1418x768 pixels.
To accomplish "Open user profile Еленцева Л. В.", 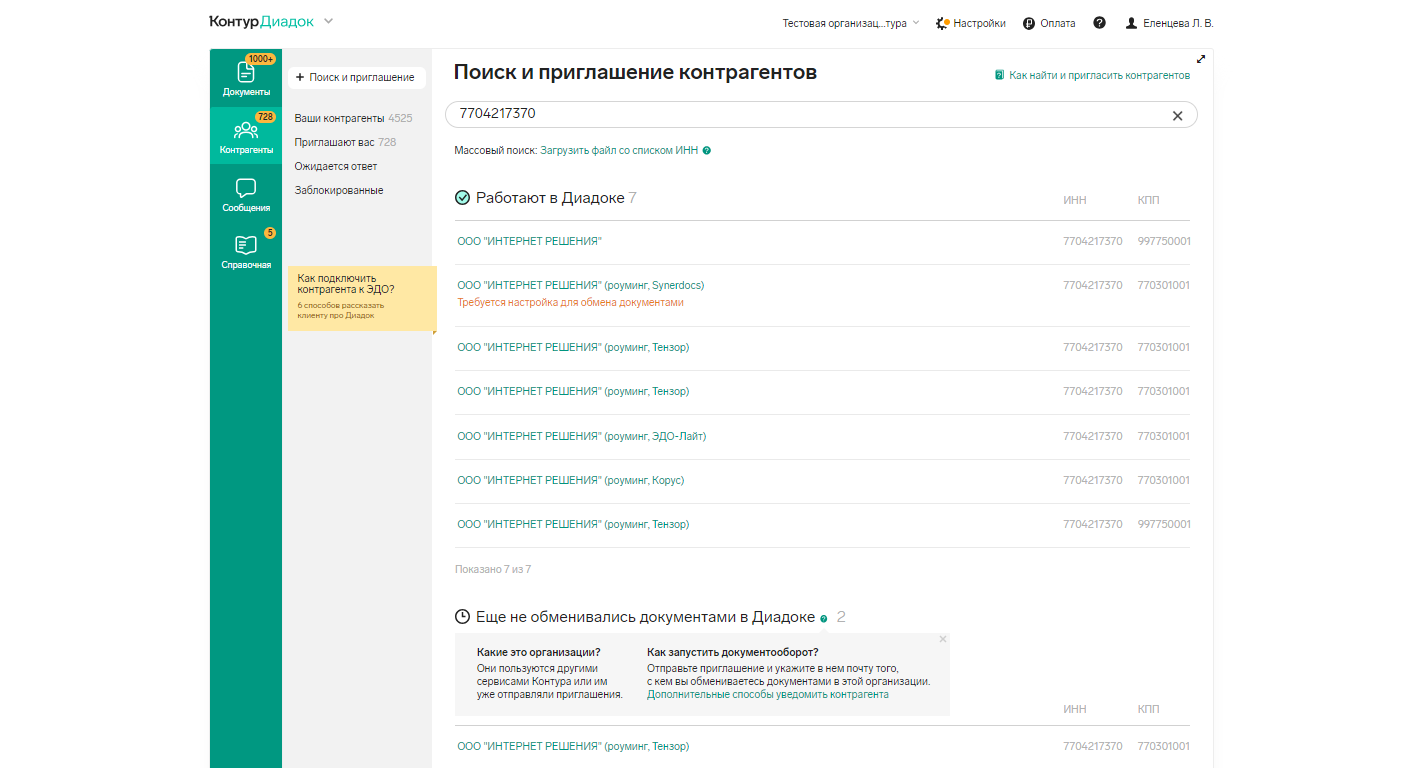I will point(1169,23).
